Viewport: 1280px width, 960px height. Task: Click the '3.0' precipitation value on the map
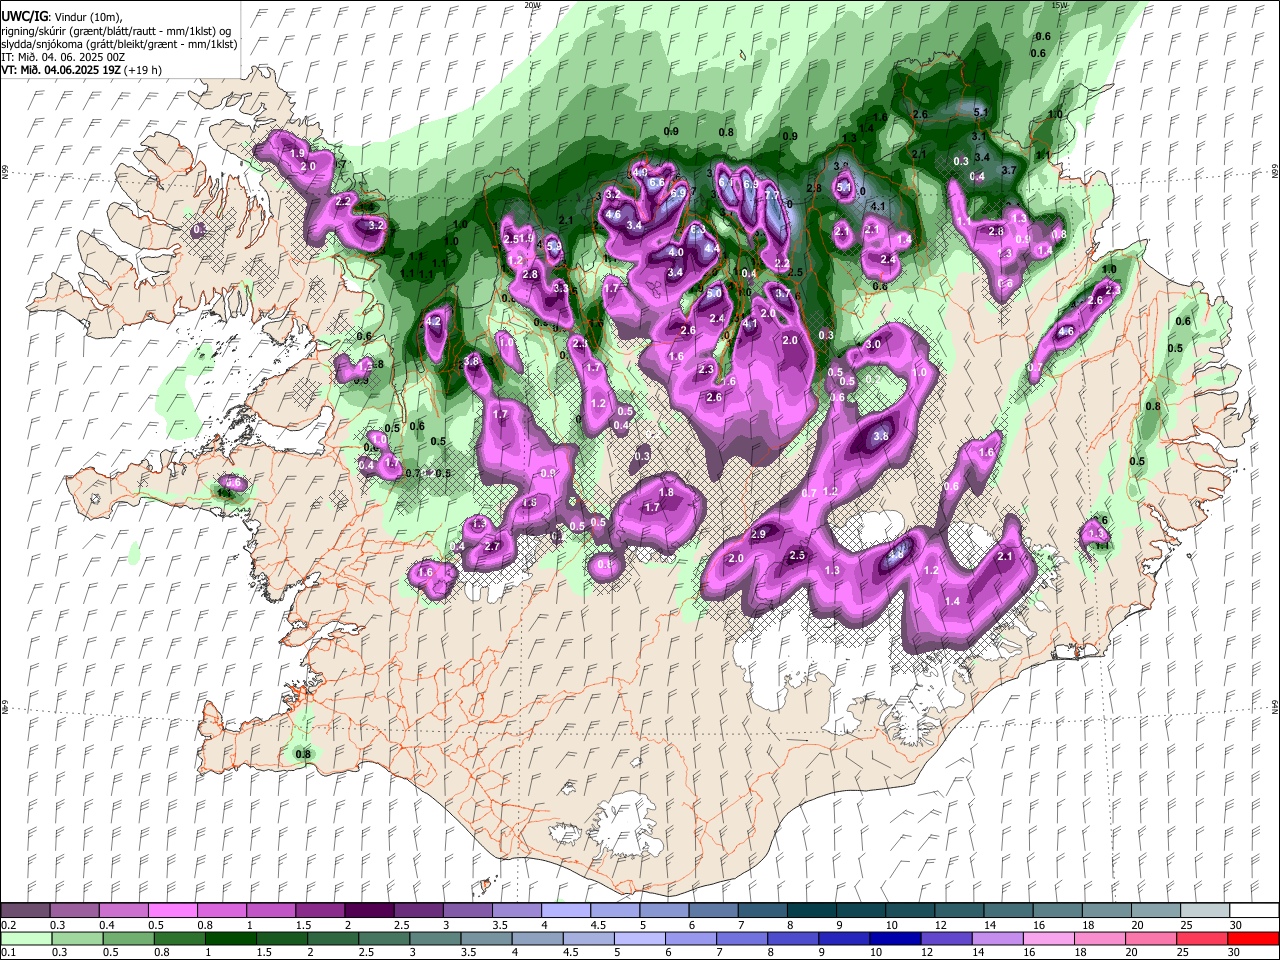tap(873, 344)
